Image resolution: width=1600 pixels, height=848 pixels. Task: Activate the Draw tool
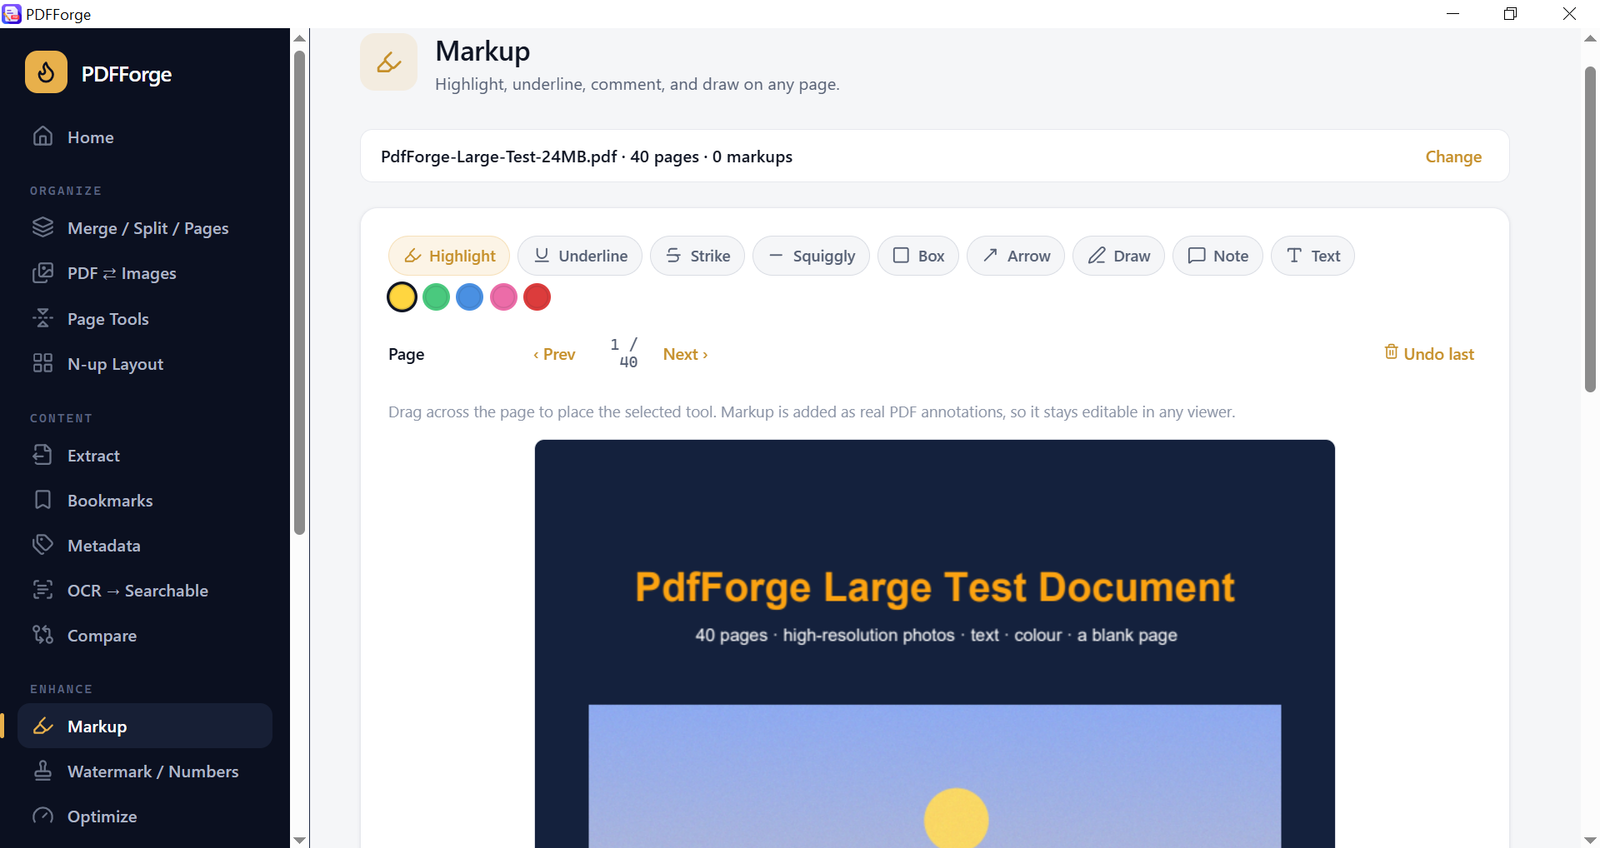[1119, 256]
